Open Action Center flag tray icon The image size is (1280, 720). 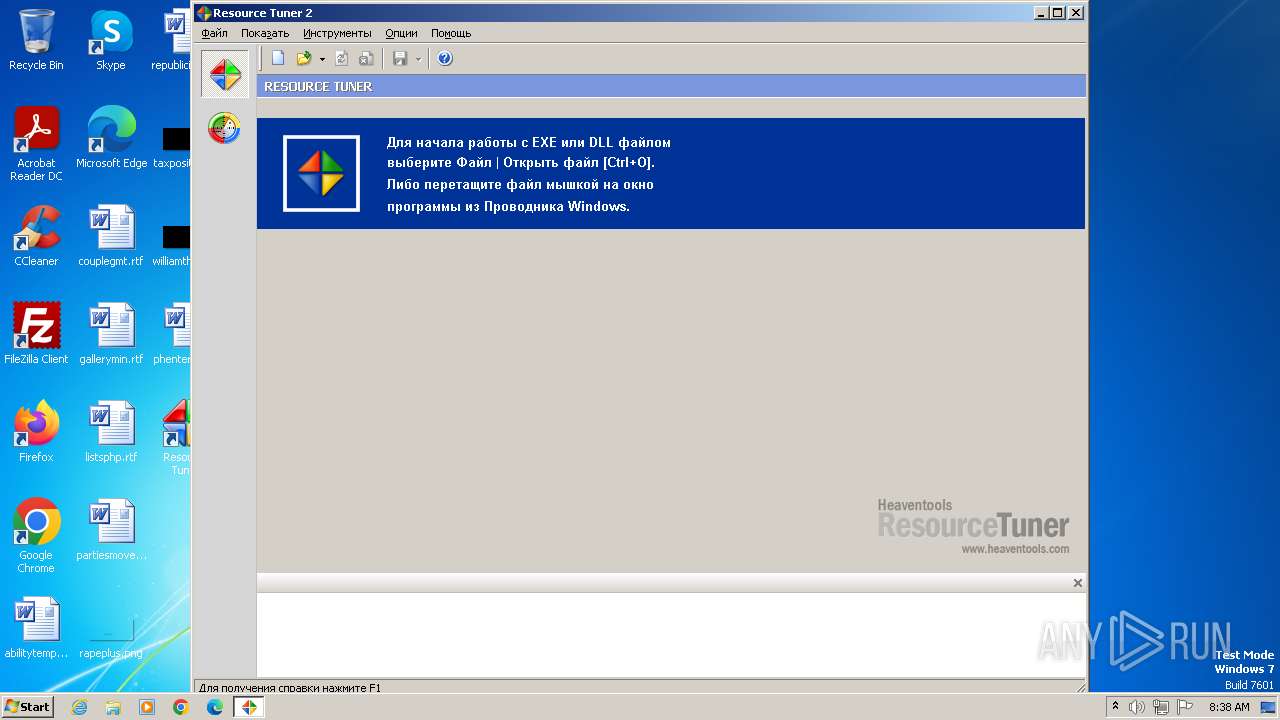[1186, 707]
